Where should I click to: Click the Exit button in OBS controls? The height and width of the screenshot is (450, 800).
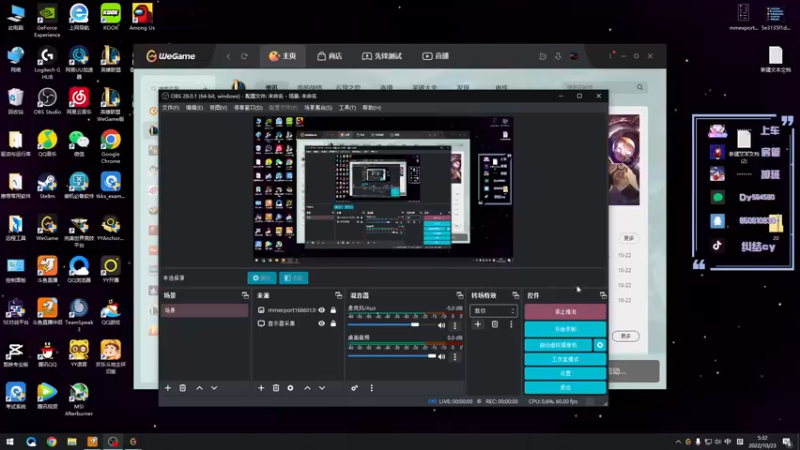(565, 388)
